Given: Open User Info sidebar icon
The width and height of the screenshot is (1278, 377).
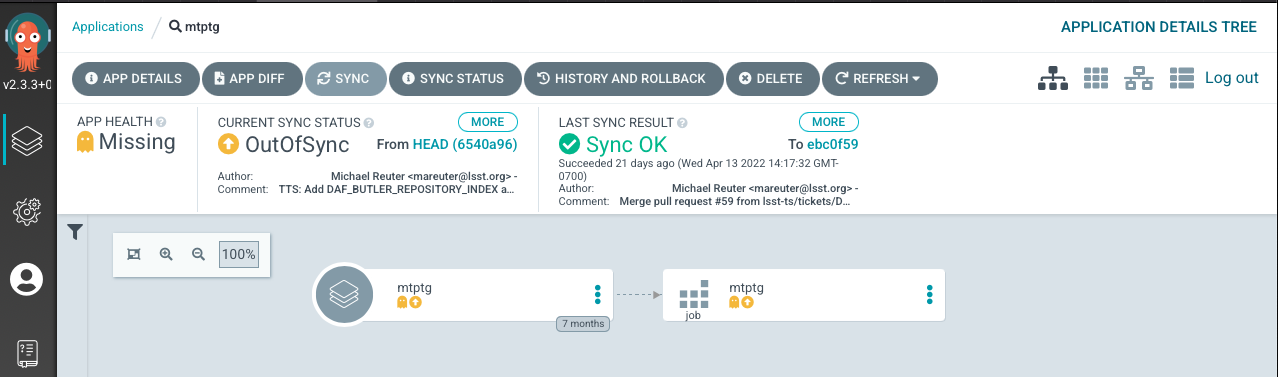Looking at the screenshot, I should pos(27,279).
